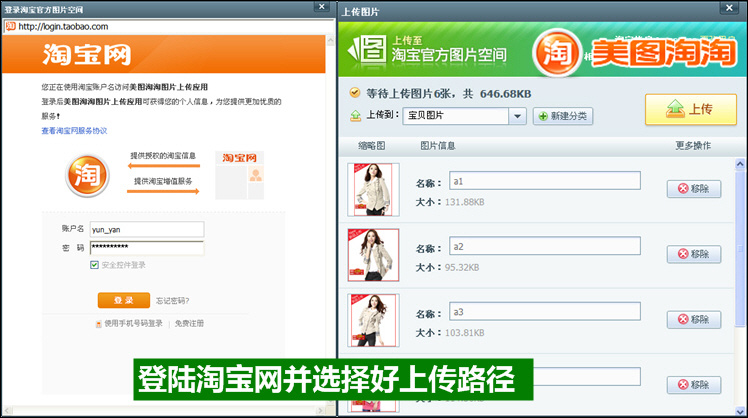Open the 查看淘宝网服务协议 link
Viewport: 748px width, 418px height.
tap(74, 131)
